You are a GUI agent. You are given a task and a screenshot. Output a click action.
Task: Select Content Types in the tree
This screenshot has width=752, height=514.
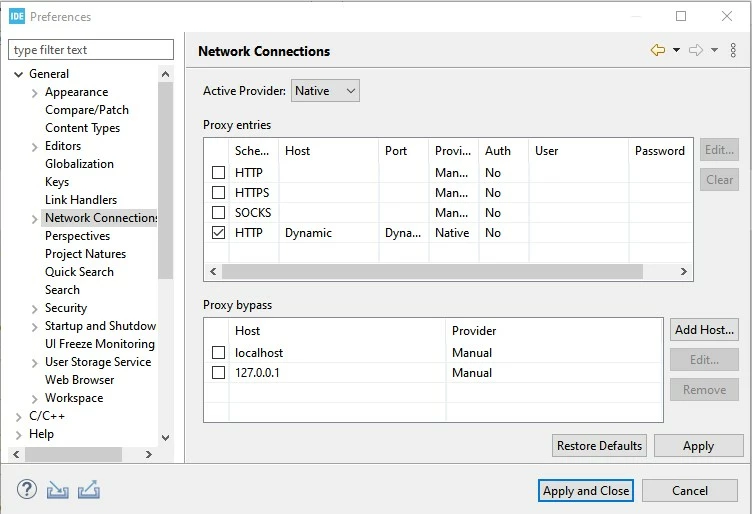pyautogui.click(x=82, y=128)
